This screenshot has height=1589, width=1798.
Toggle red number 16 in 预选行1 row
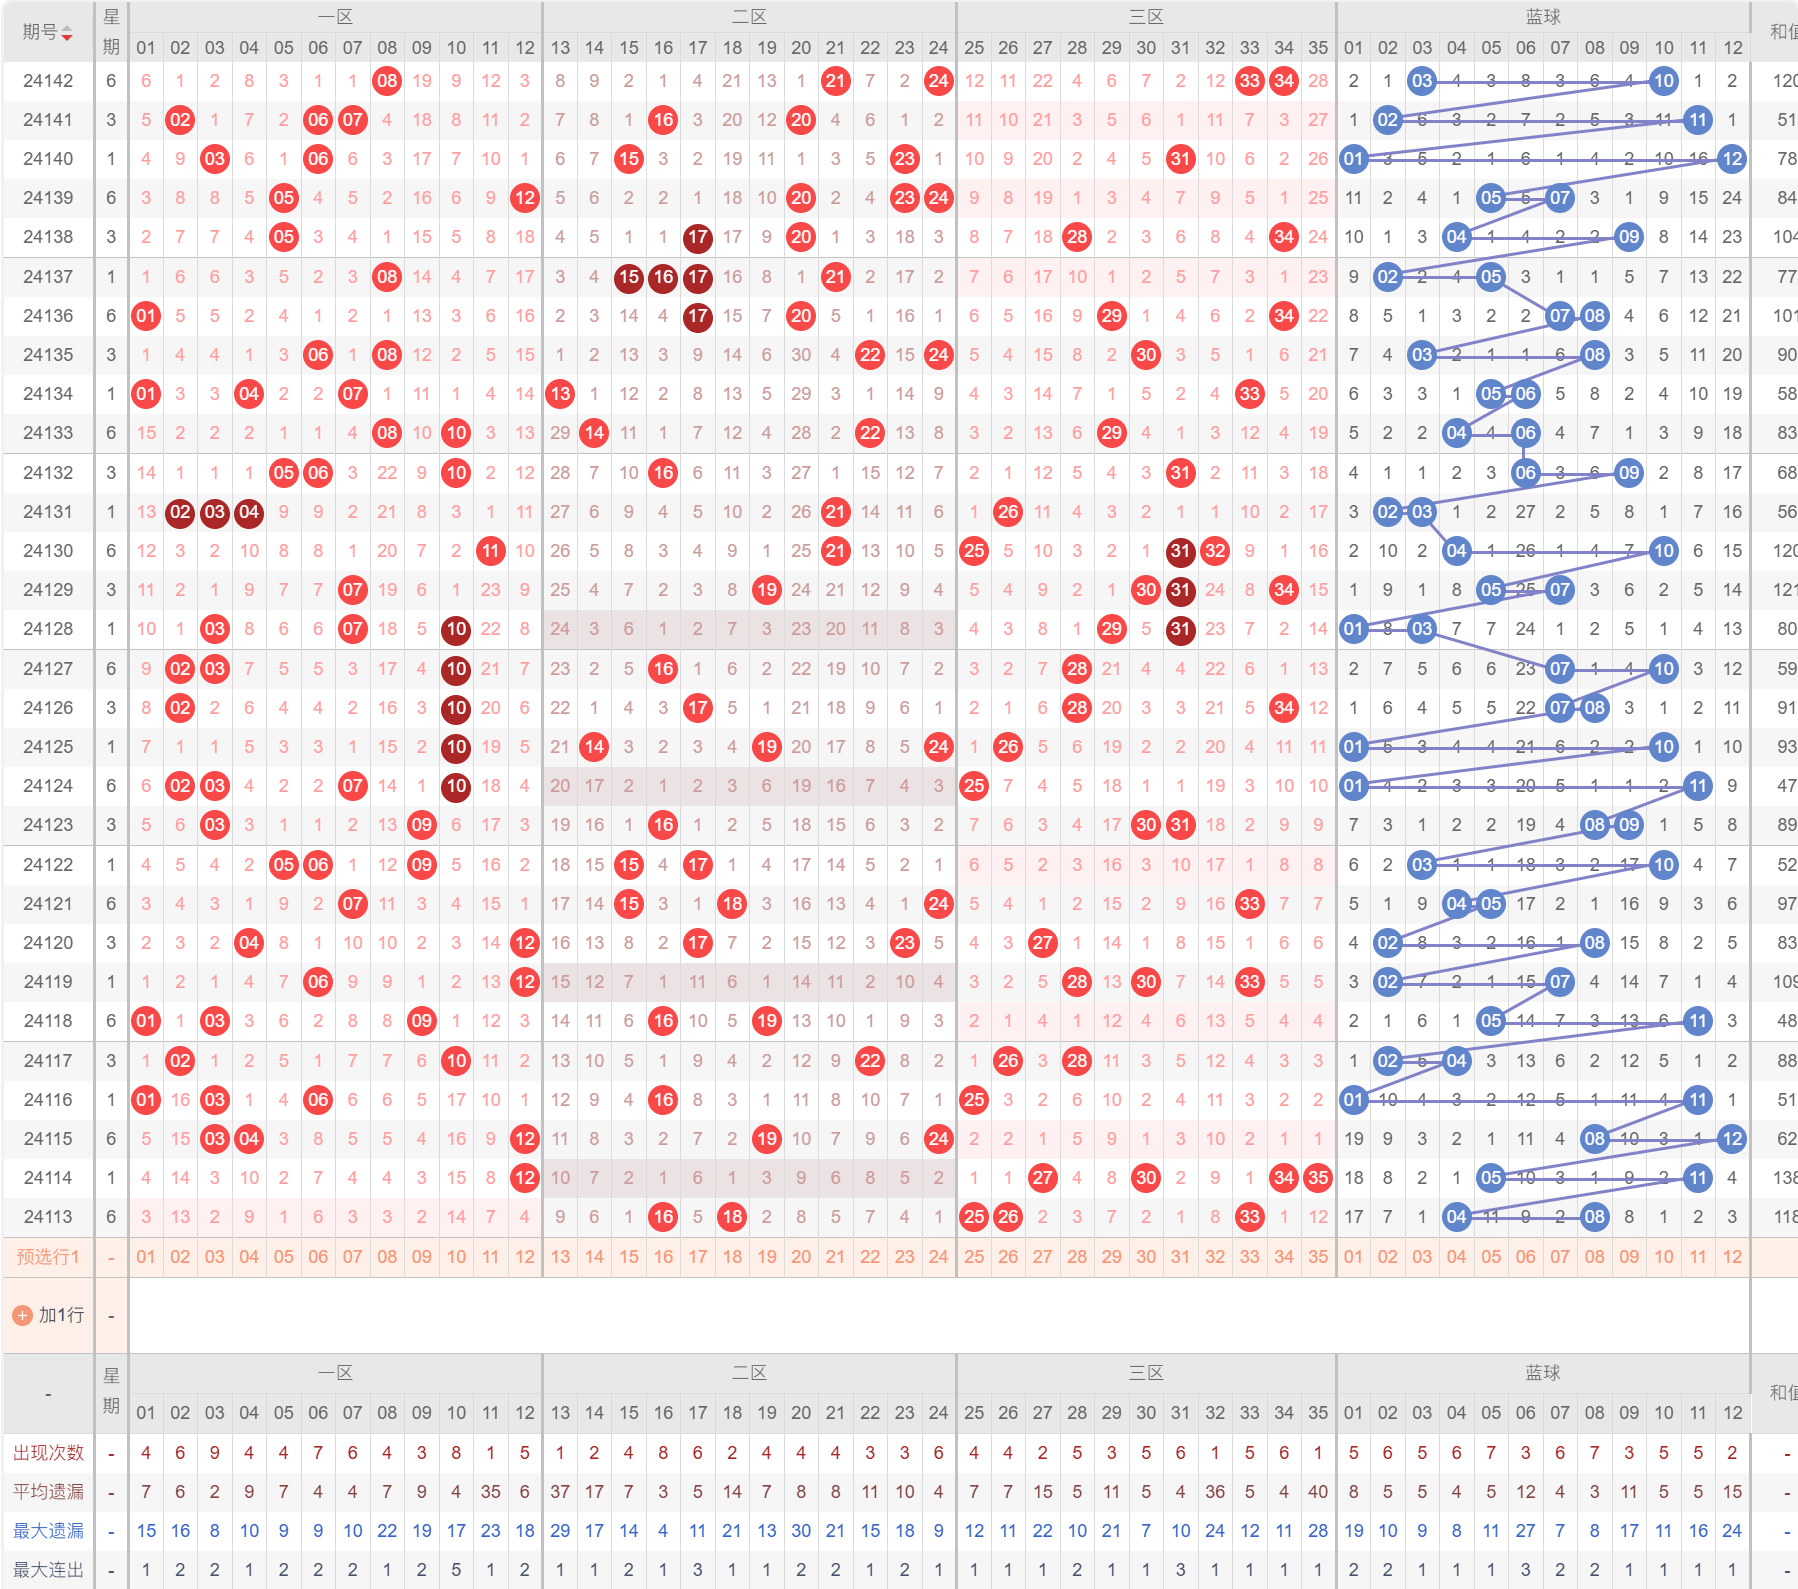point(663,1257)
